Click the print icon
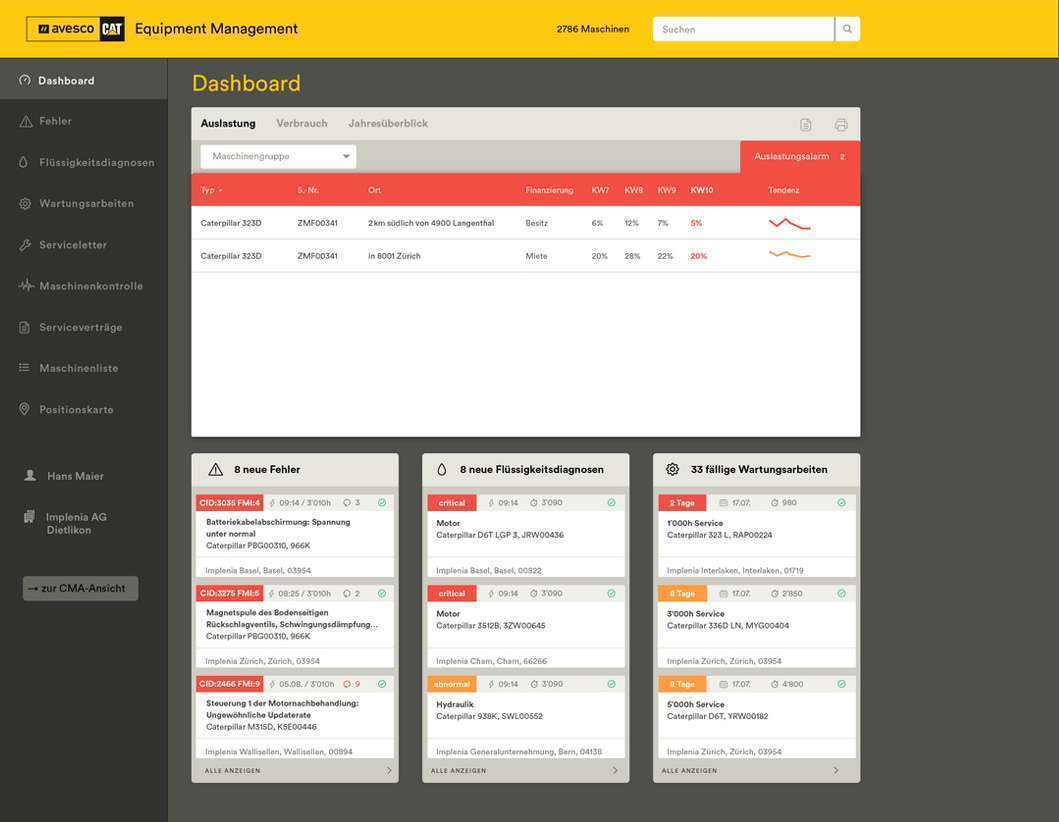The height and width of the screenshot is (822, 1059). (841, 124)
